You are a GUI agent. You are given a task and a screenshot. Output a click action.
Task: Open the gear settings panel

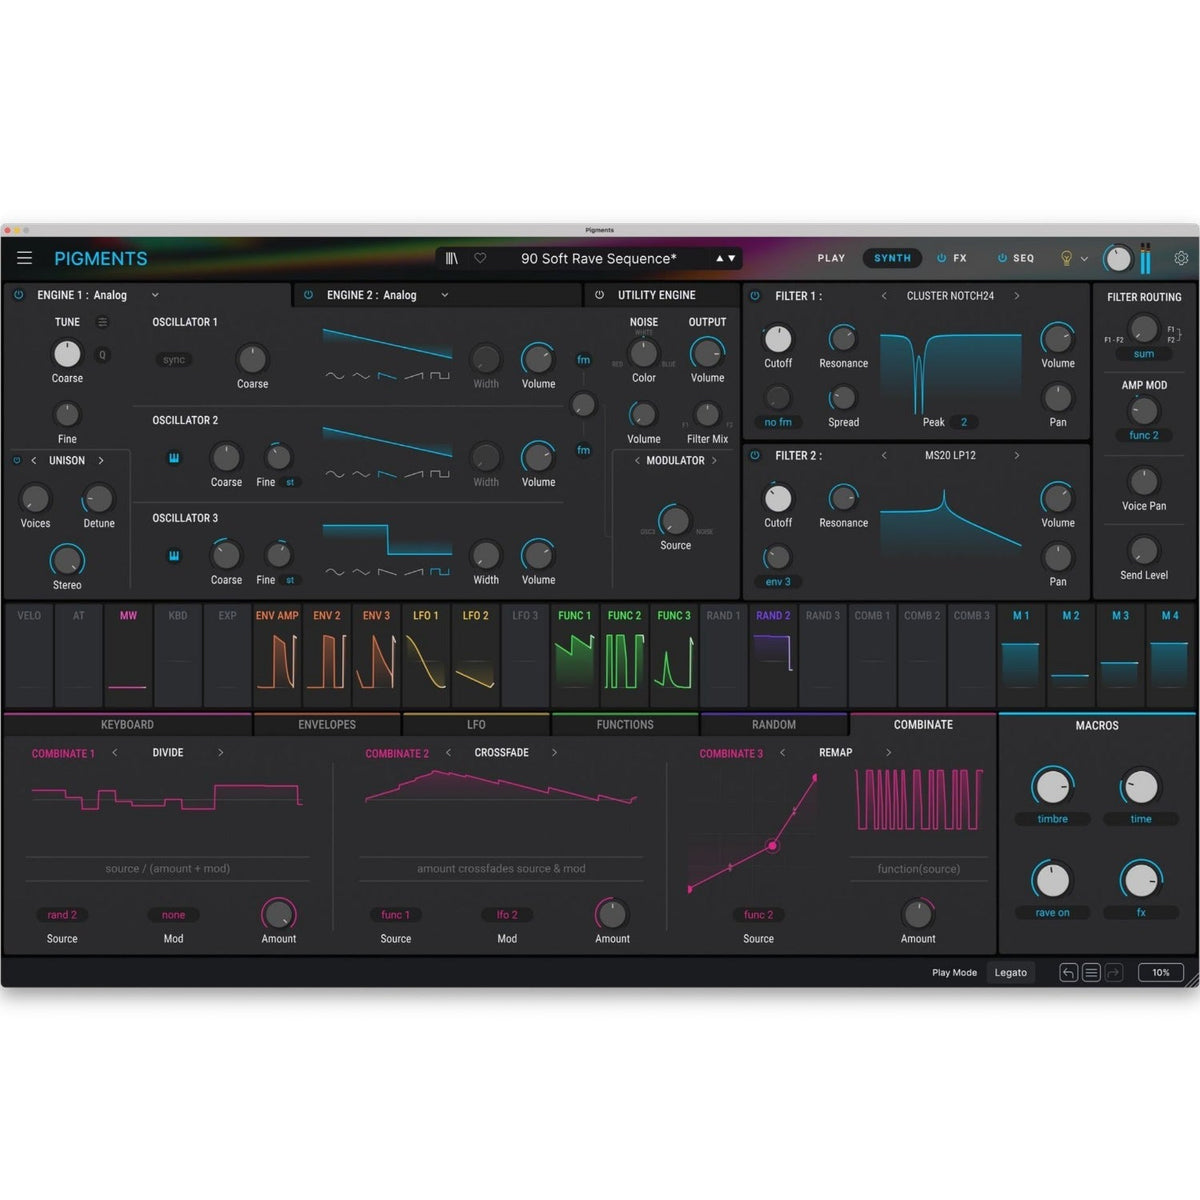[x=1181, y=258]
